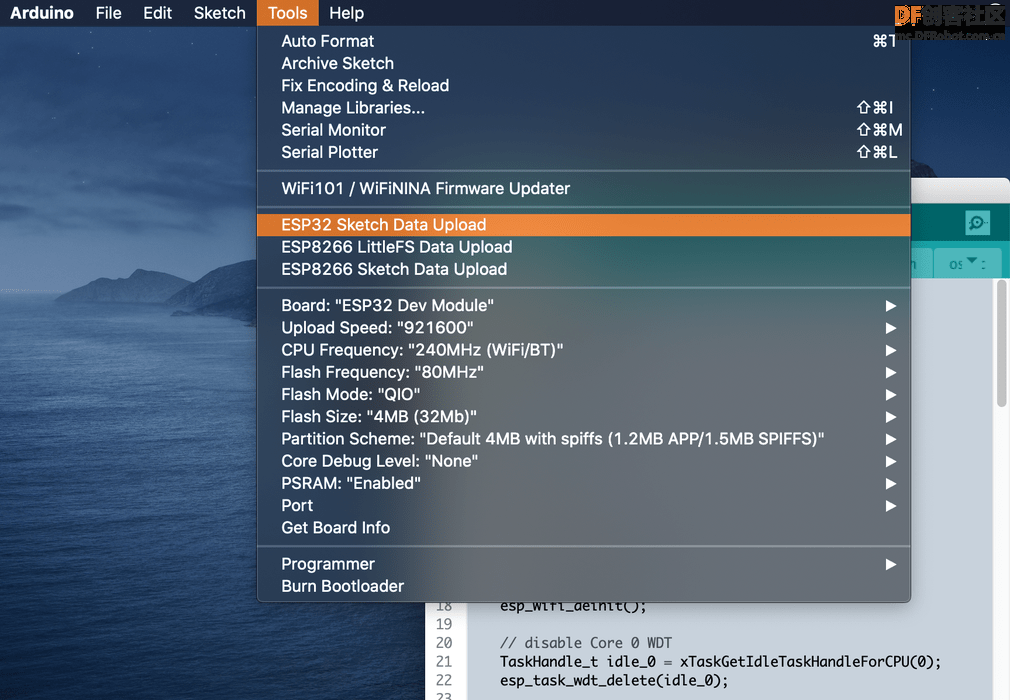The height and width of the screenshot is (700, 1010).
Task: Click code line "// disable Core 0 WDT"
Action: (x=586, y=643)
